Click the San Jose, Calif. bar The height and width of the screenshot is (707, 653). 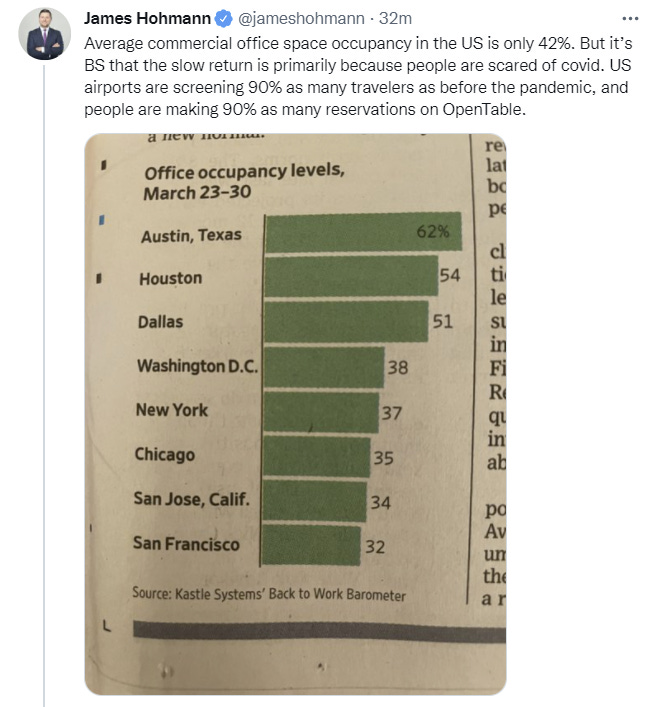(x=314, y=500)
